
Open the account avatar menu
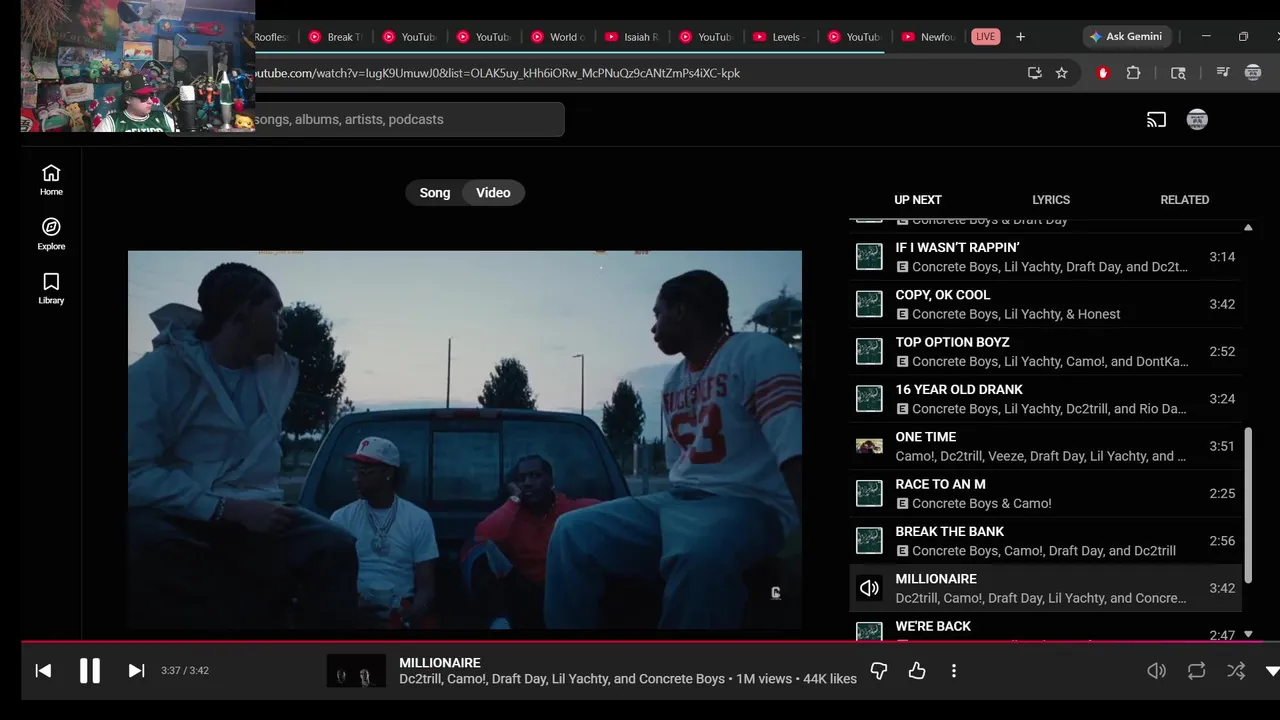tap(1197, 120)
